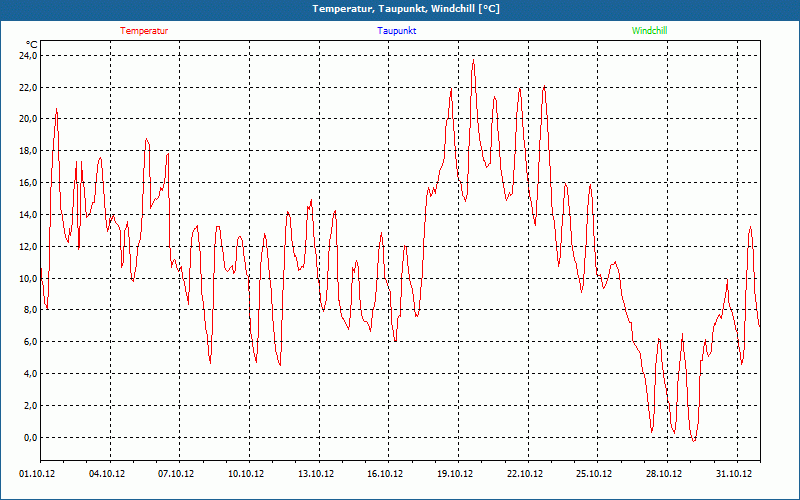Select the 07.10.12 date label
Viewport: 800px width, 500px height.
pyautogui.click(x=176, y=474)
